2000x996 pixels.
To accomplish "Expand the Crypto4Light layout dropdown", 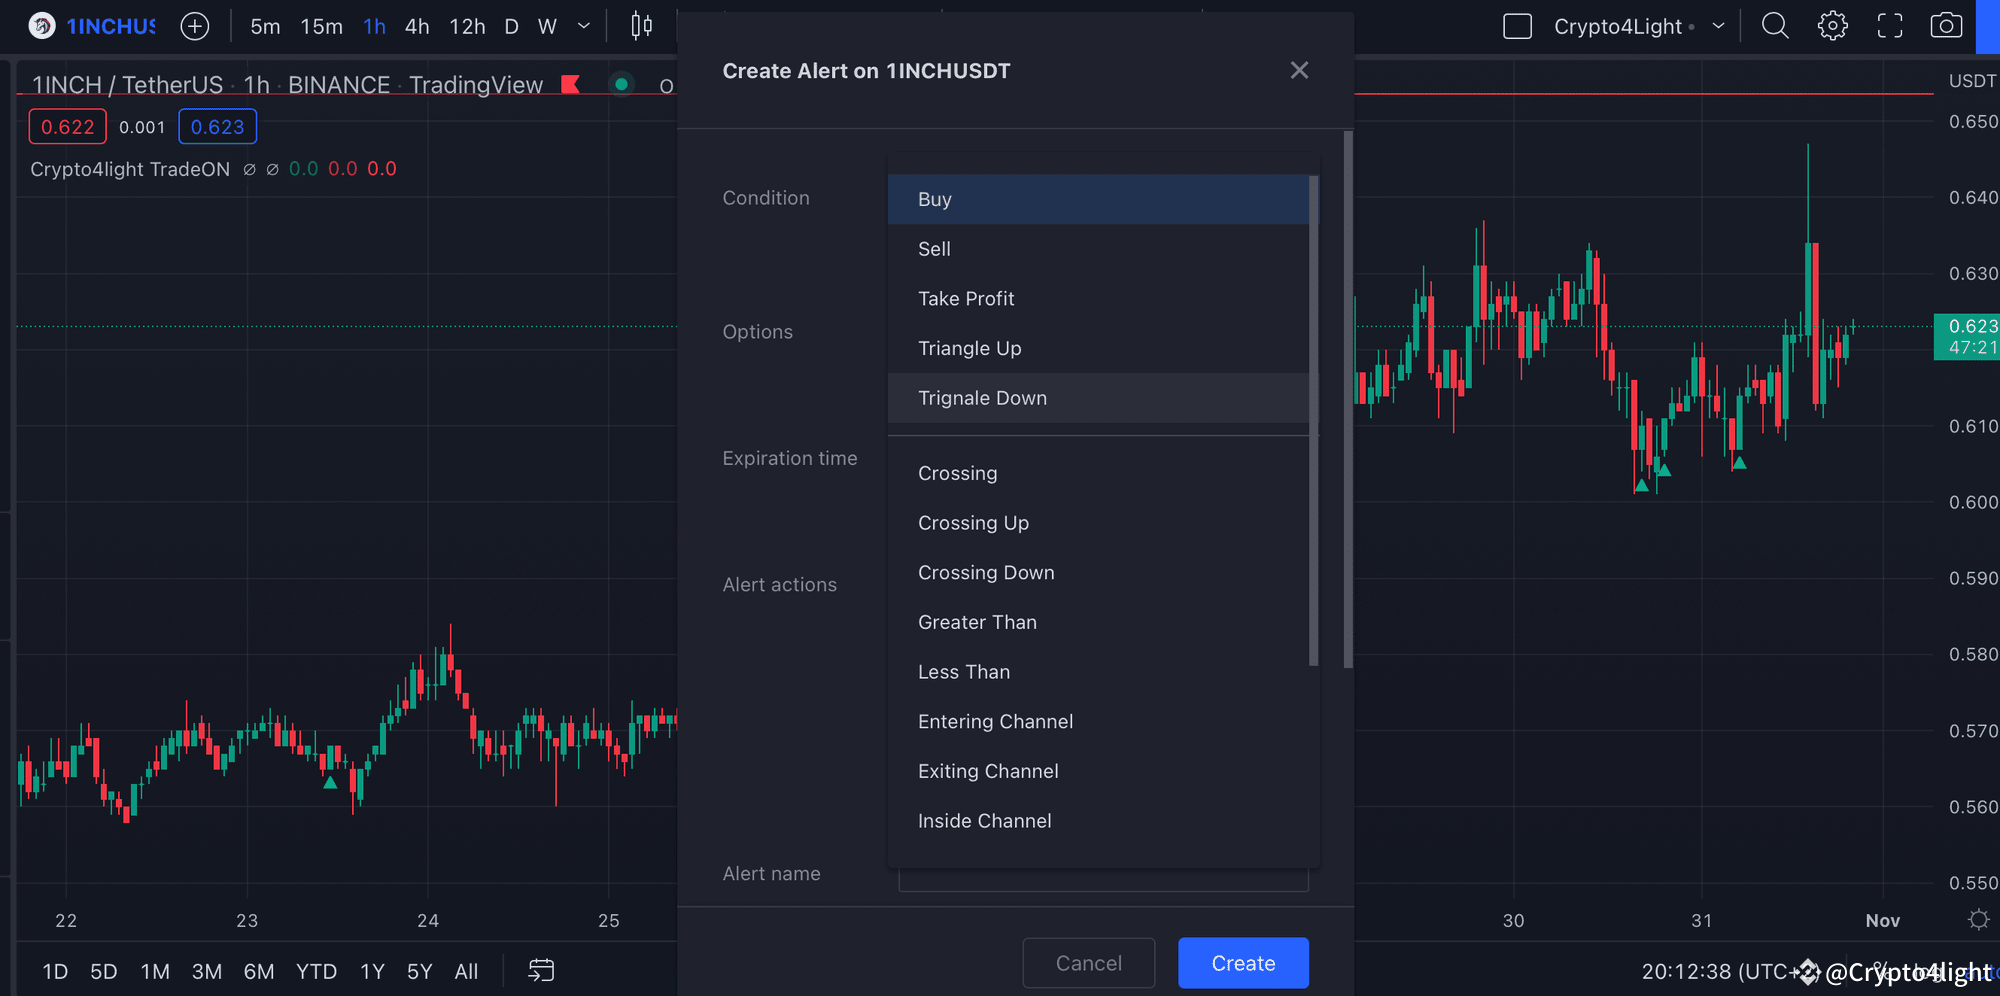I will coord(1718,26).
